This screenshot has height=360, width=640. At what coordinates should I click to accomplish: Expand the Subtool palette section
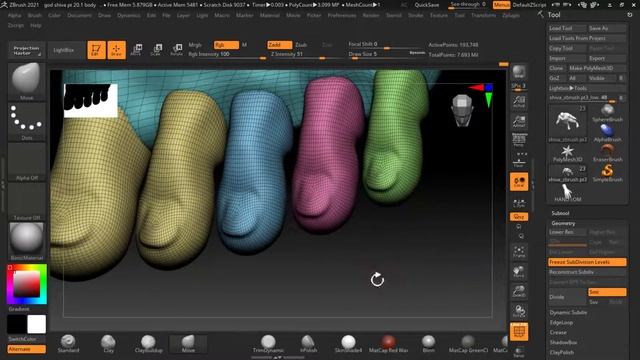point(560,213)
